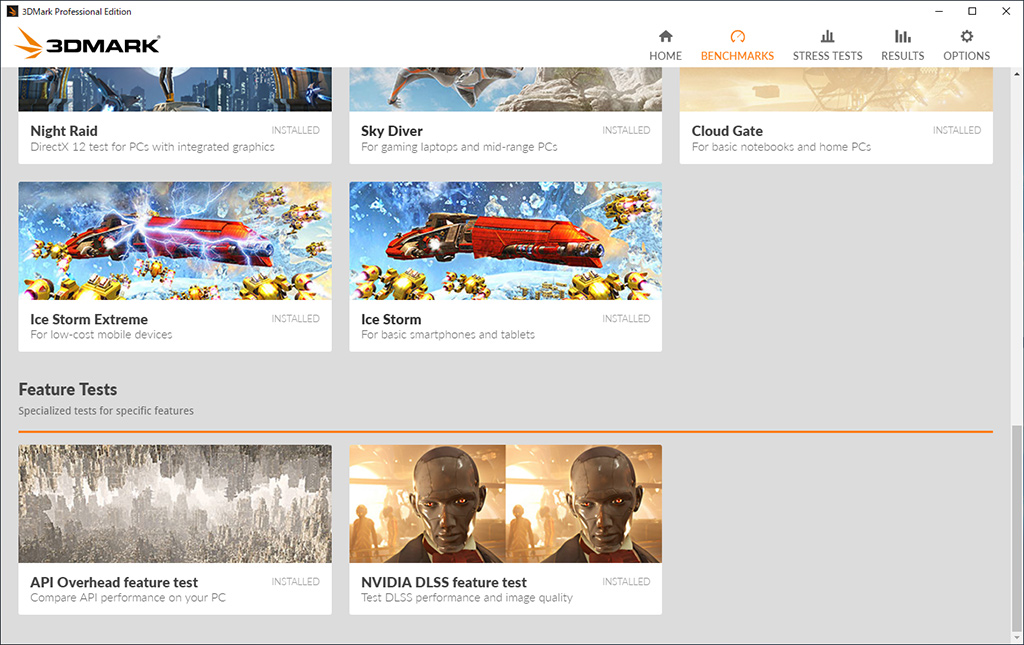Click the Stress Tests bar chart icon

pos(827,36)
